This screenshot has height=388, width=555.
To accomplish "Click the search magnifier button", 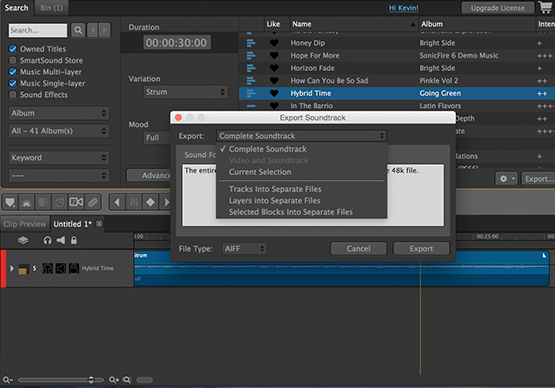I will point(78,30).
